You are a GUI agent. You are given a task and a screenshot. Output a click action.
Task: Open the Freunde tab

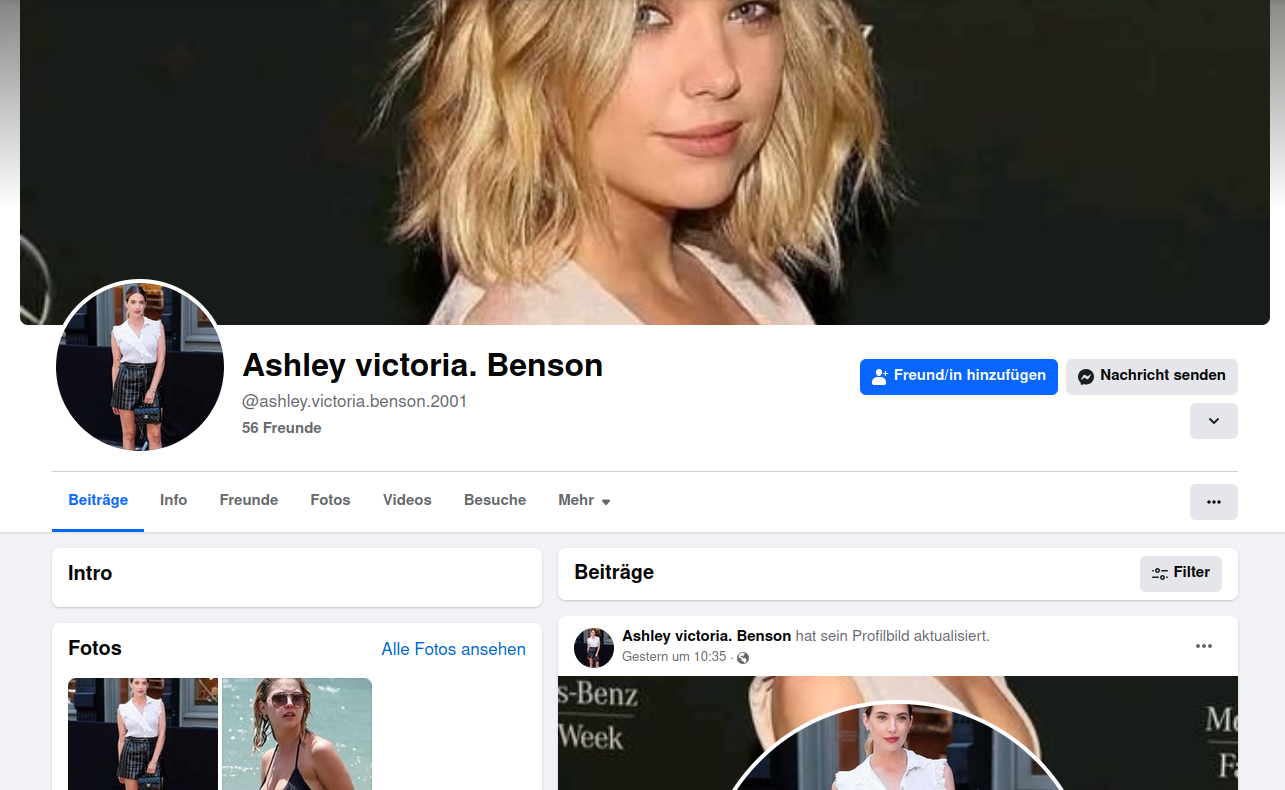249,501
